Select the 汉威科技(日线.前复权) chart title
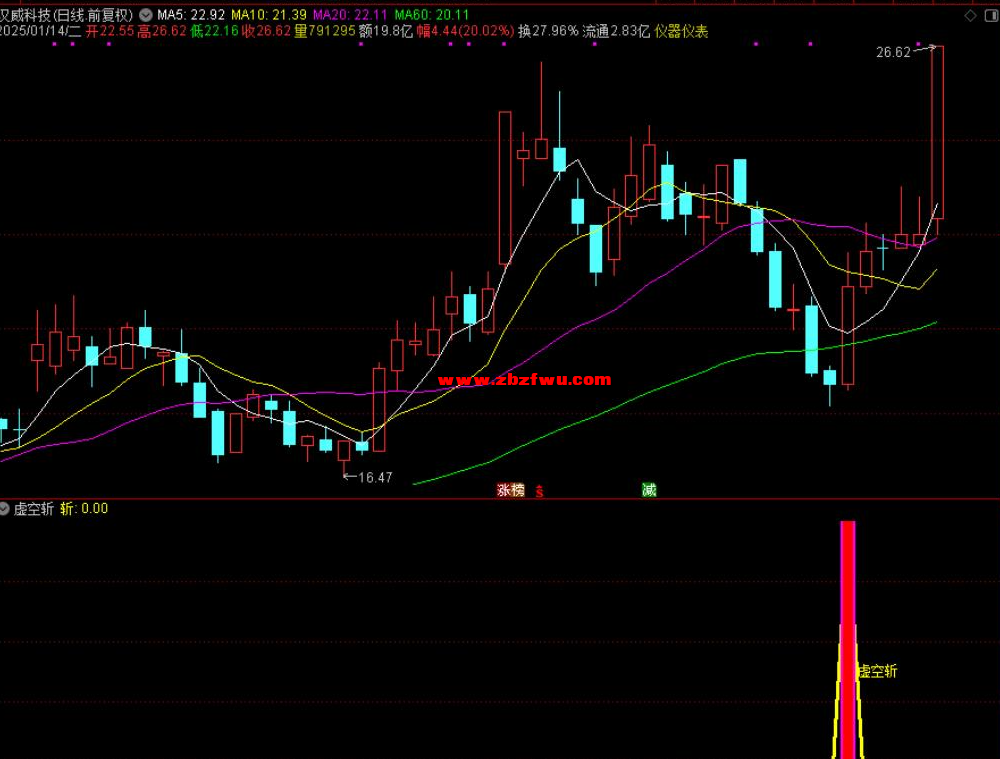This screenshot has height=759, width=1000. (x=66, y=15)
